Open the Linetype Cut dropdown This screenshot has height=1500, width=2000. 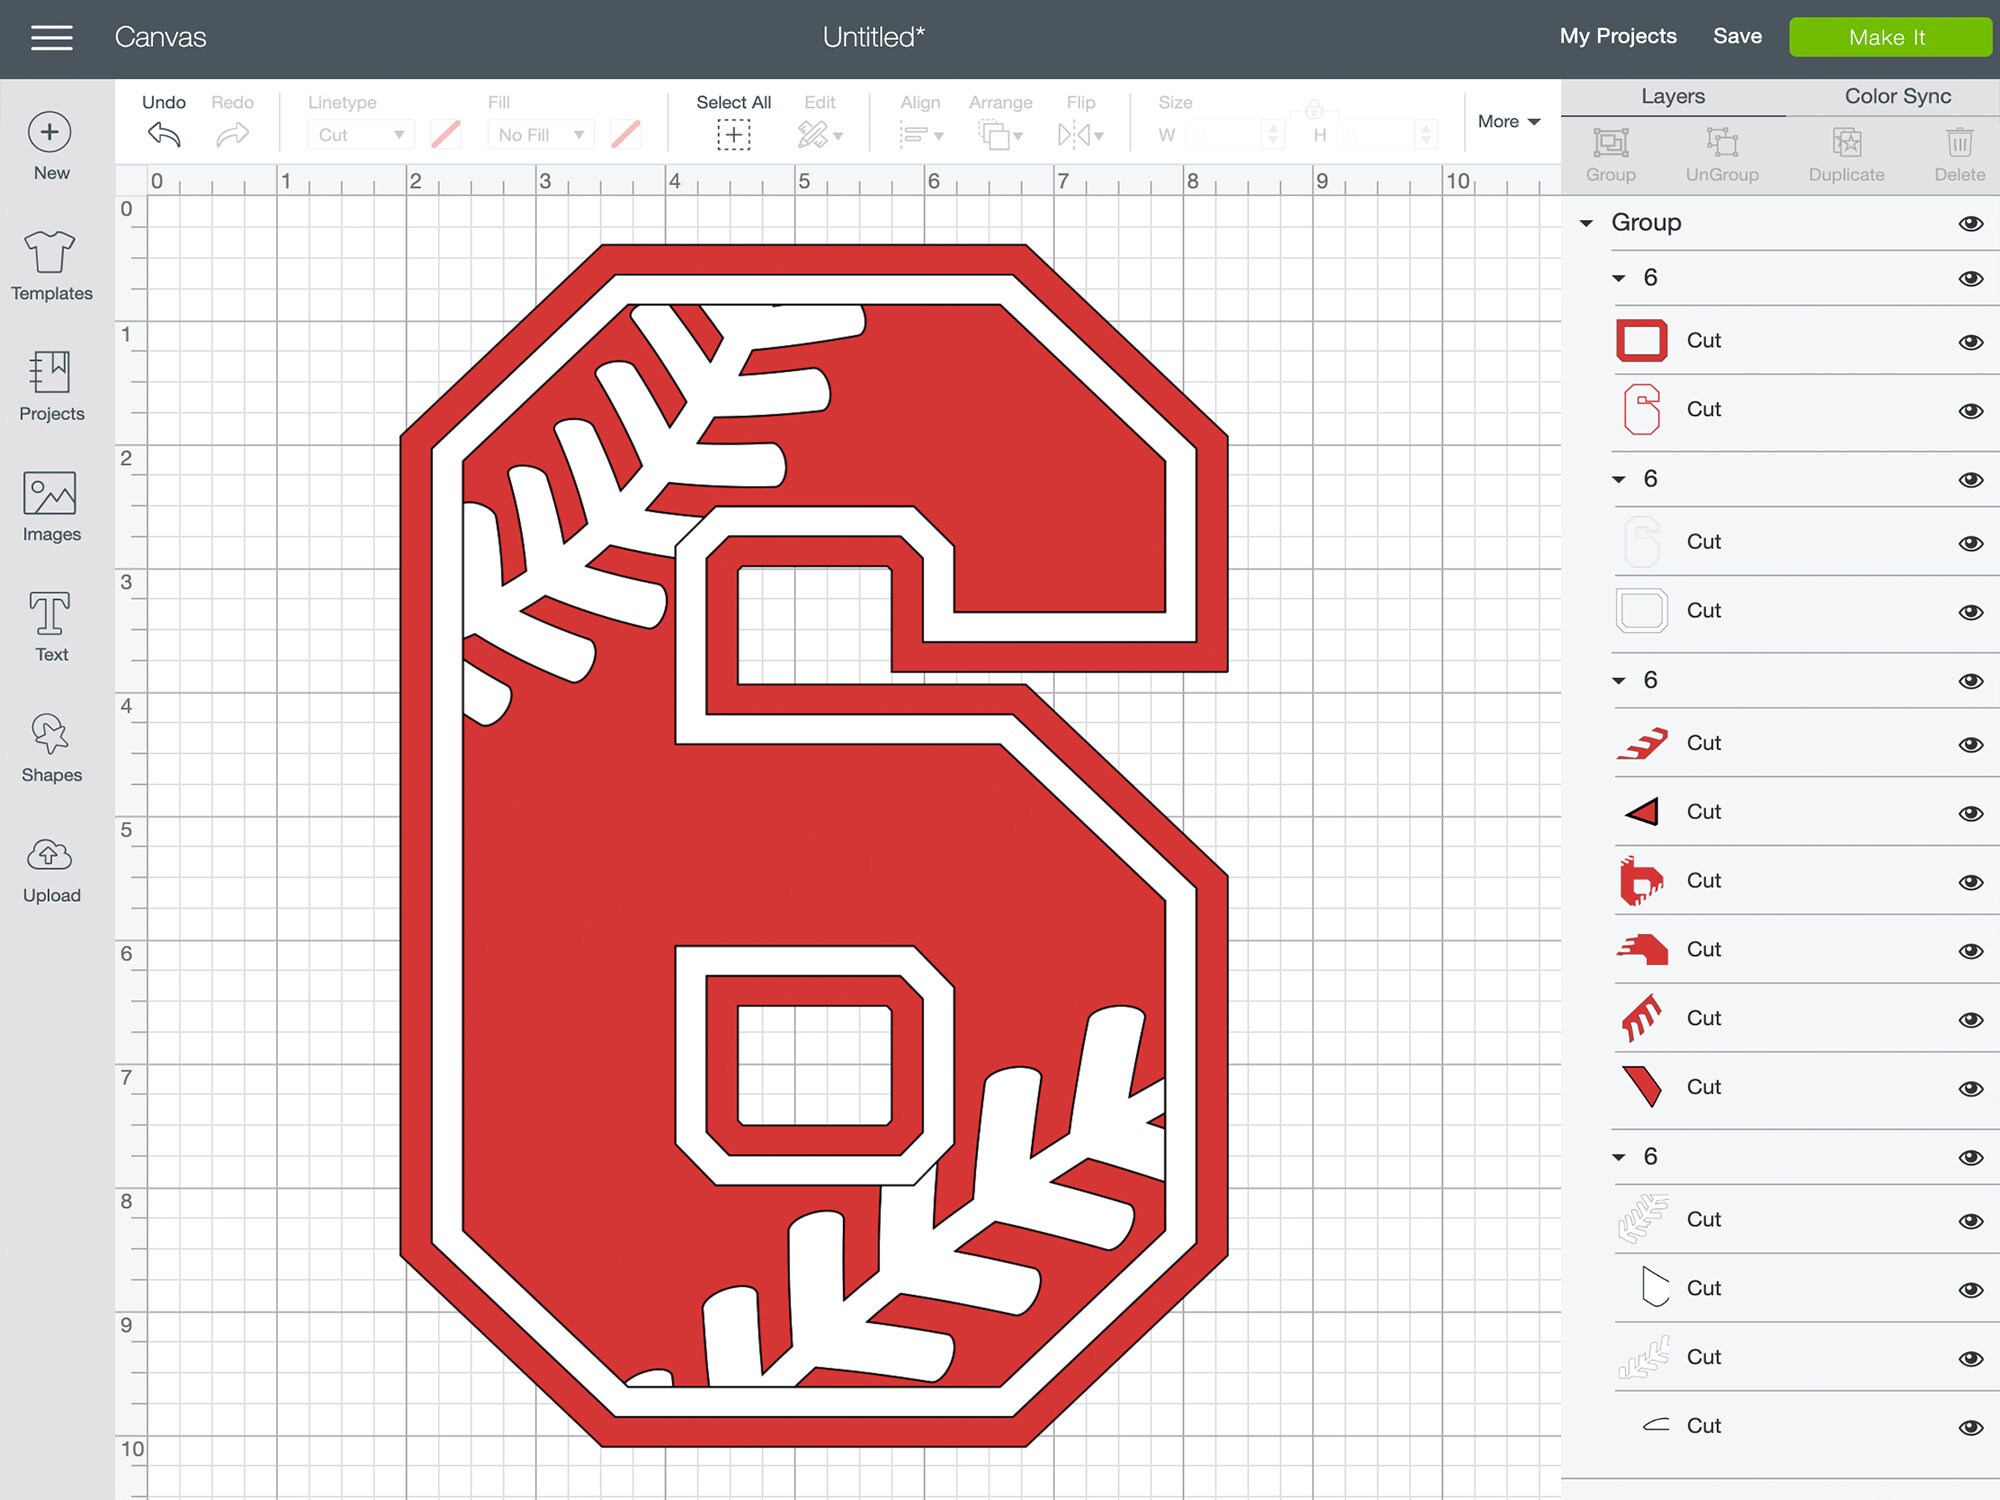359,134
